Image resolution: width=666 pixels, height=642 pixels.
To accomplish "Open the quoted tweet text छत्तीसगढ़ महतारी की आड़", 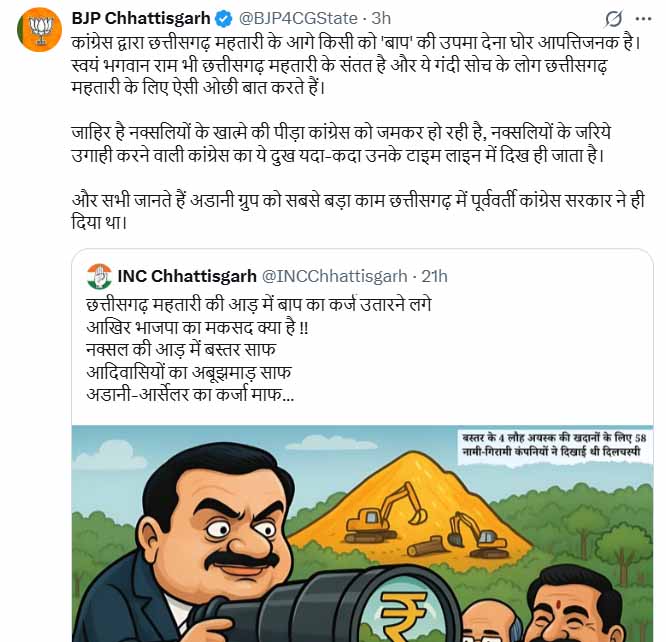I will coord(258,350).
